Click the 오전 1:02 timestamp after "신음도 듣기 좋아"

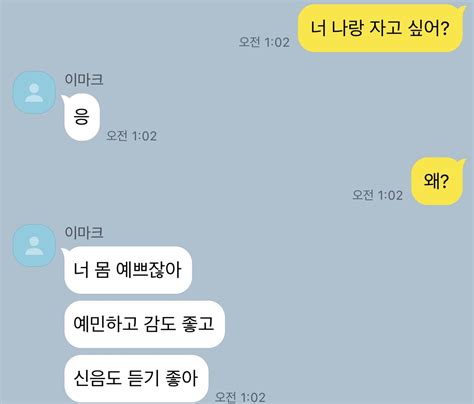(240, 397)
